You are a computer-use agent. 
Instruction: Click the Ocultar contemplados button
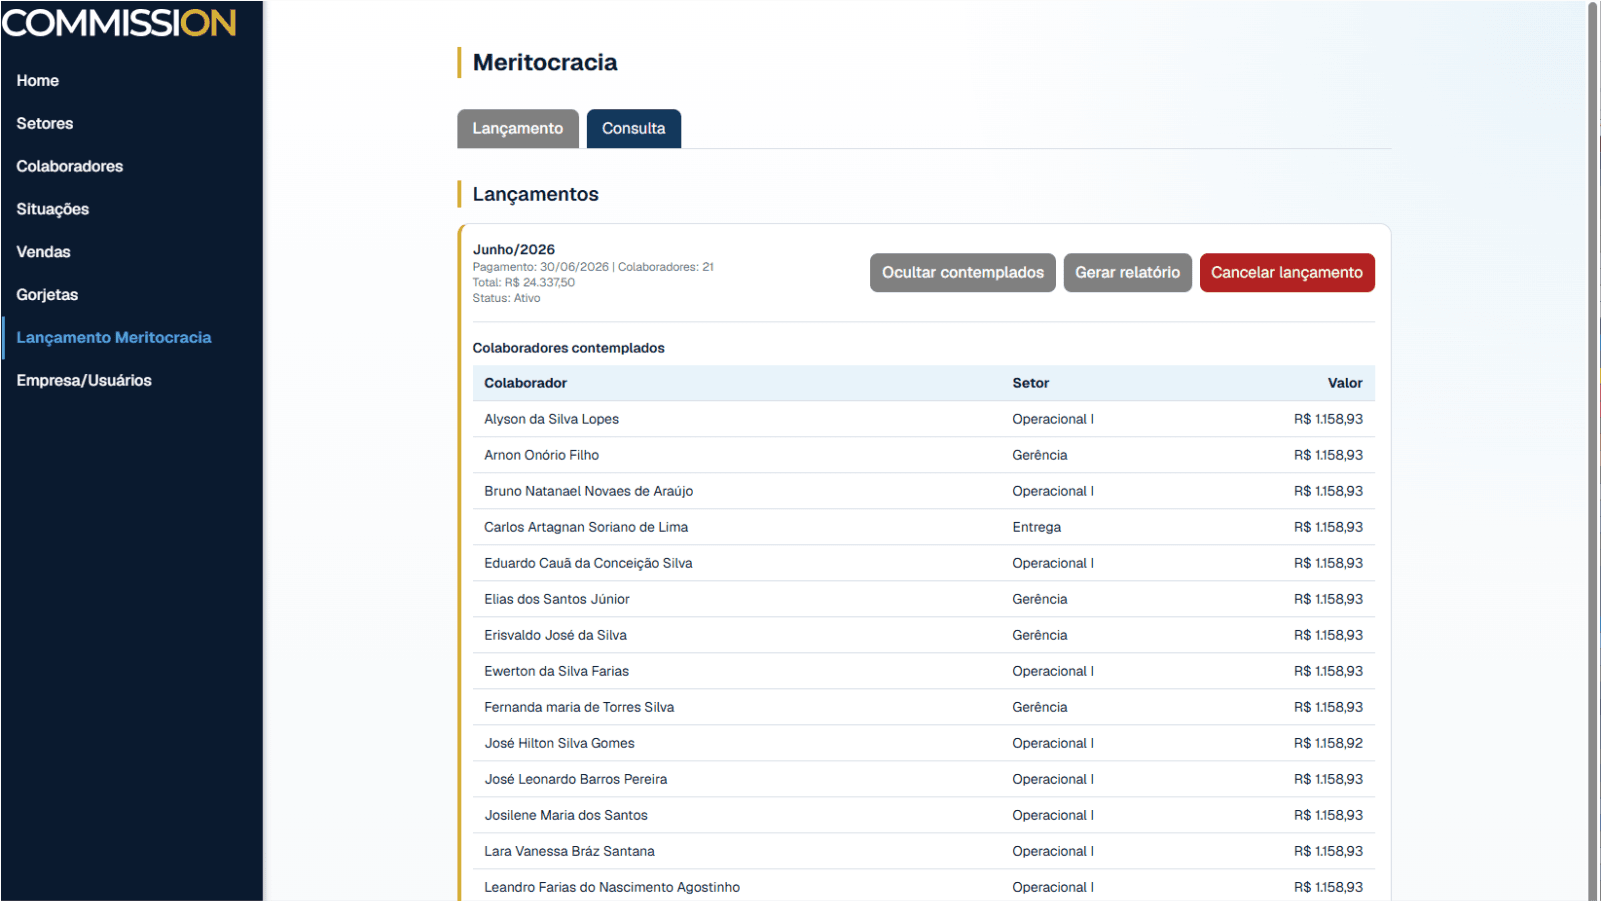pyautogui.click(x=962, y=273)
